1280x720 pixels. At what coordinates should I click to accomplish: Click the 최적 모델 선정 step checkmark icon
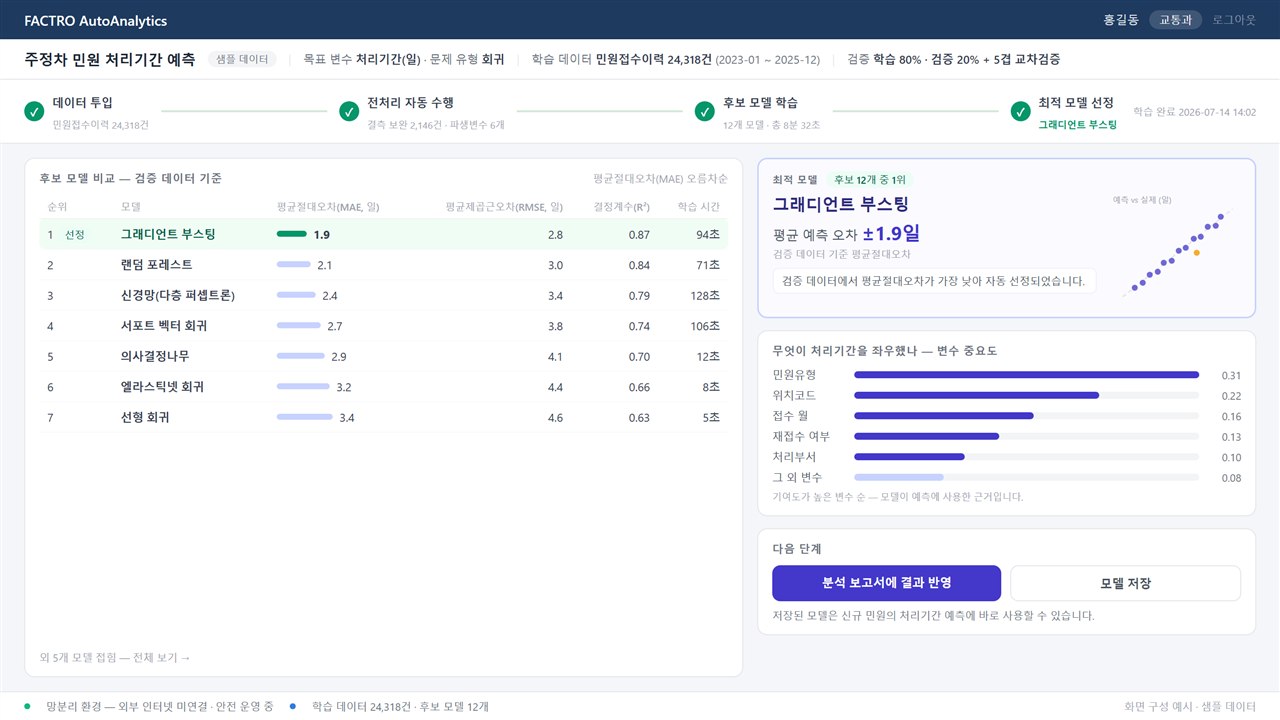pyautogui.click(x=1021, y=111)
